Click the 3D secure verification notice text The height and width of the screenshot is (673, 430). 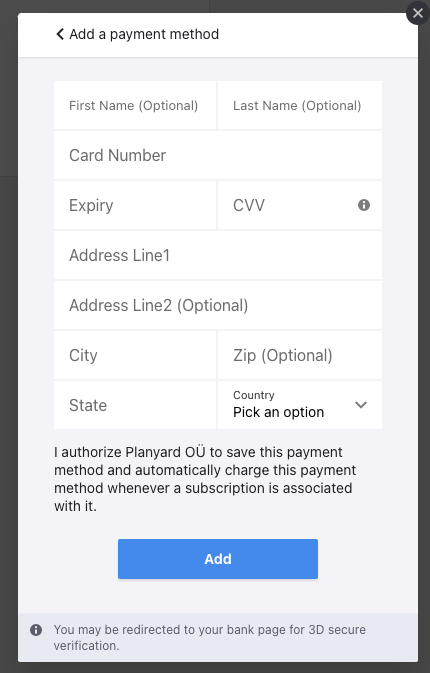pos(210,637)
